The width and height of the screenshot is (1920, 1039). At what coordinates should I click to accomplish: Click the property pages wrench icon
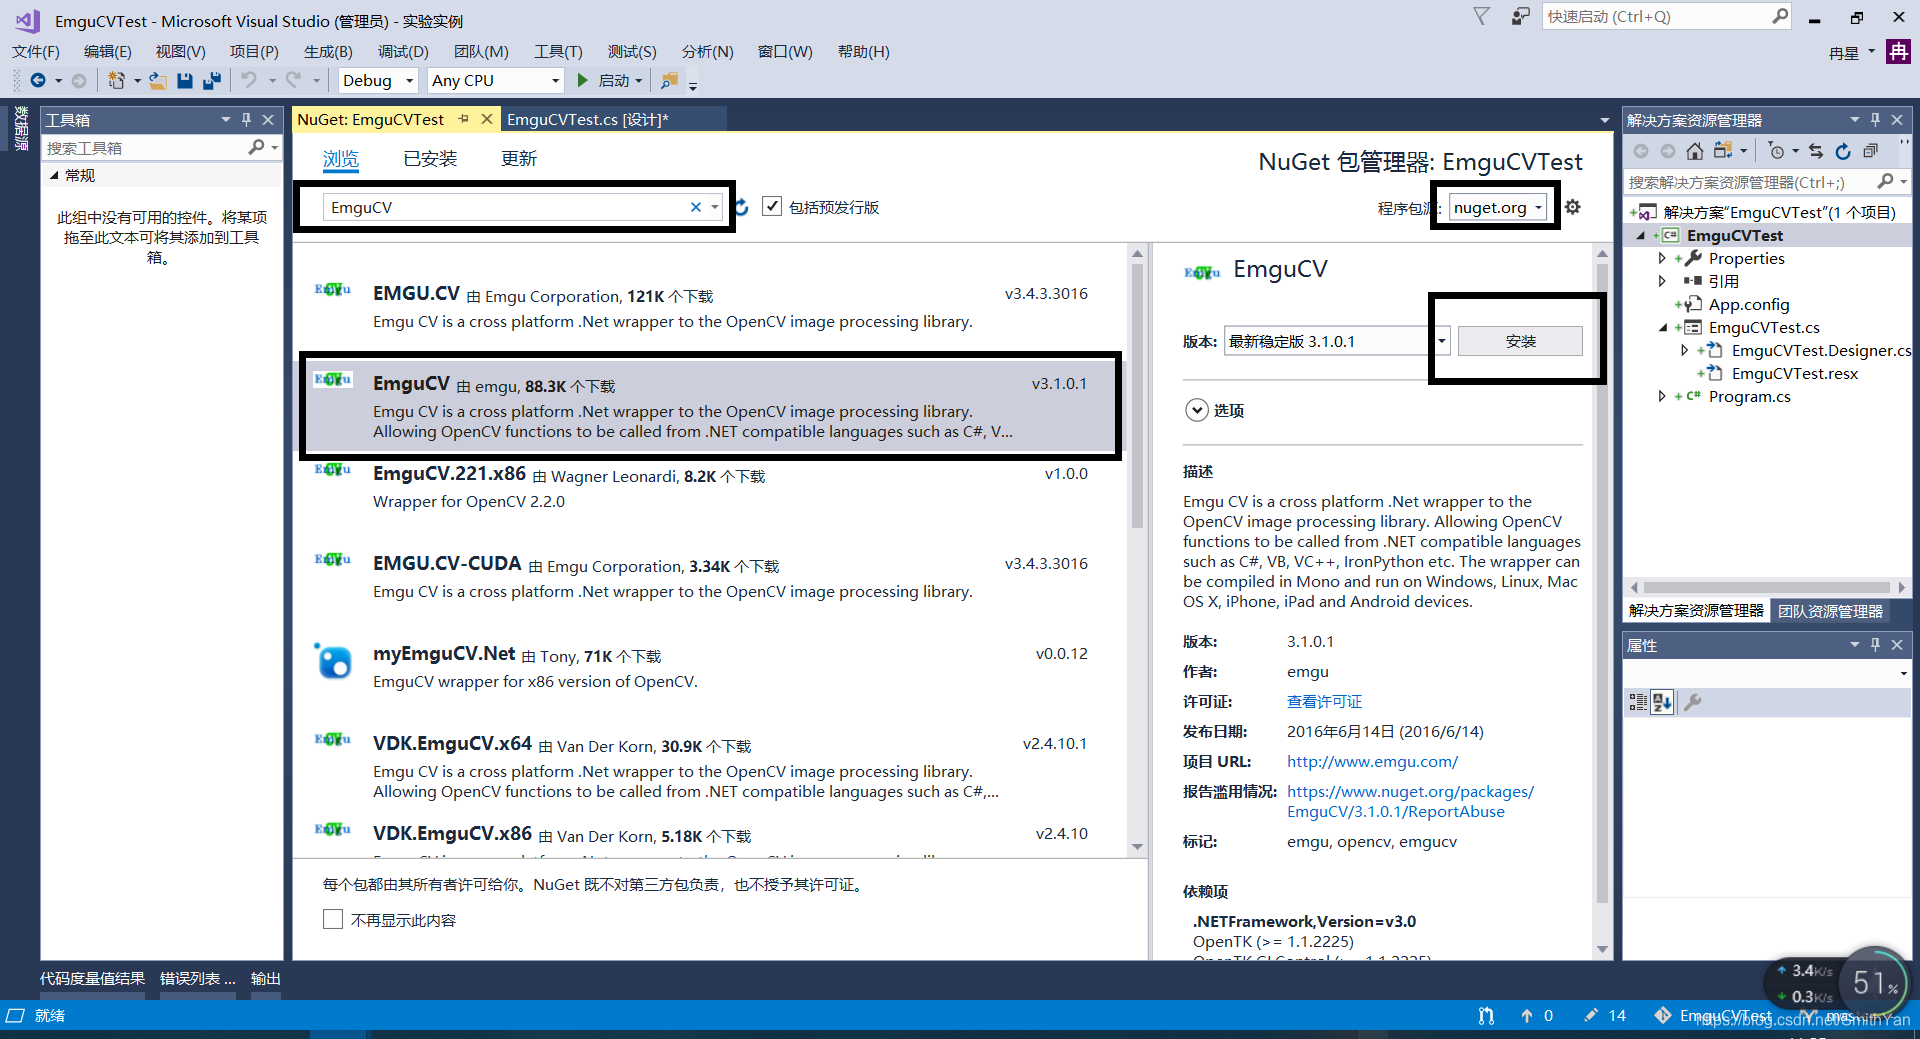1693,702
